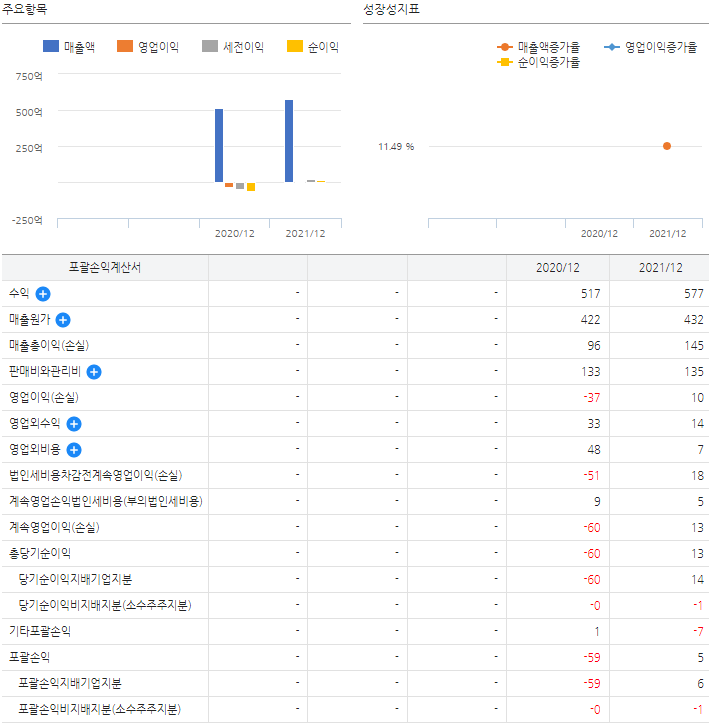Toggle the 순이익증가율 legend marker
Screen dimensions: 709x726
tap(505, 62)
